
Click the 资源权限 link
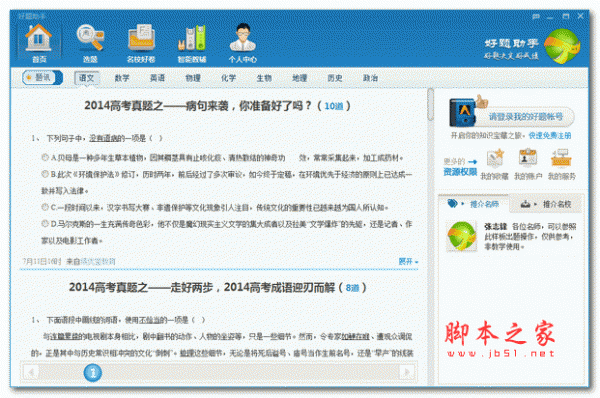coord(460,172)
